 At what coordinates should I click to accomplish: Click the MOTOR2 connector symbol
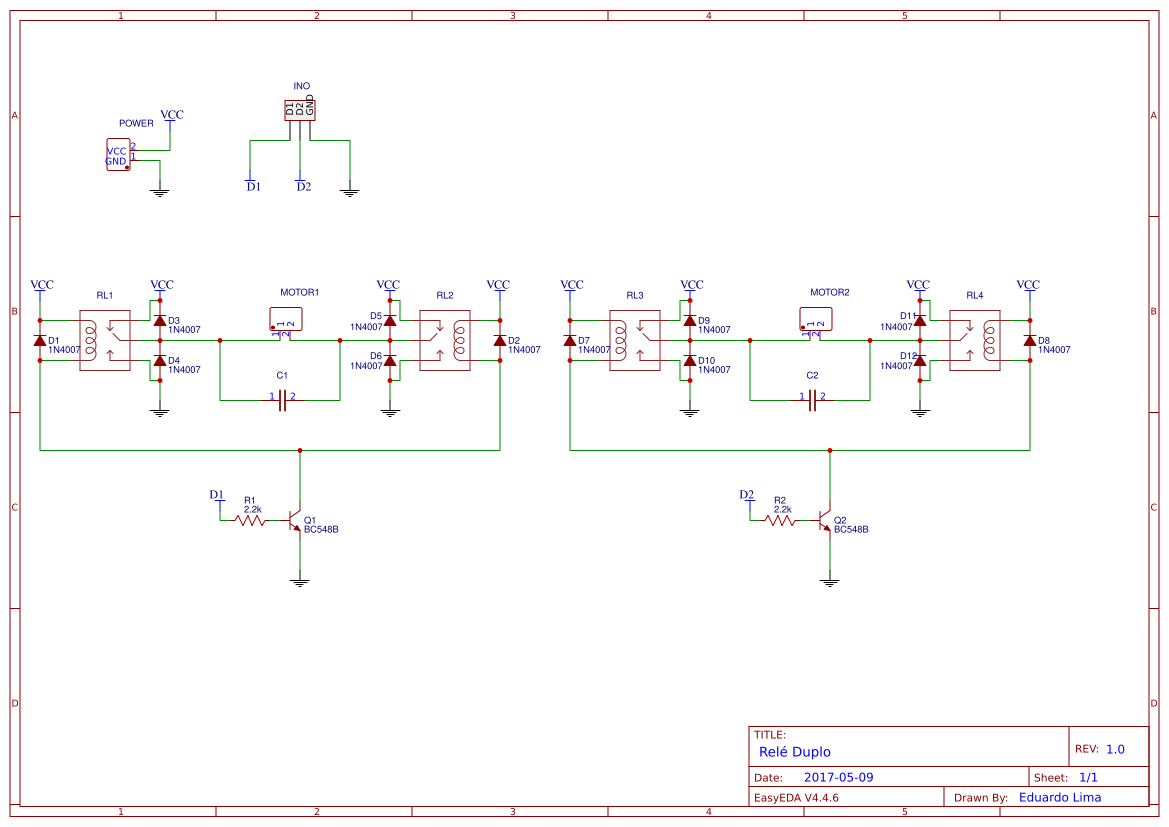point(816,321)
